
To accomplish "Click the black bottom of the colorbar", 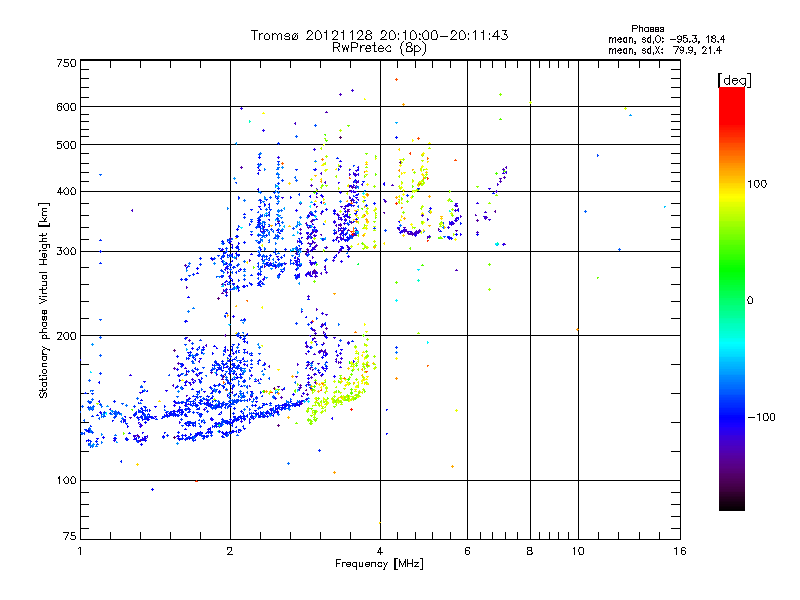I will tap(732, 506).
